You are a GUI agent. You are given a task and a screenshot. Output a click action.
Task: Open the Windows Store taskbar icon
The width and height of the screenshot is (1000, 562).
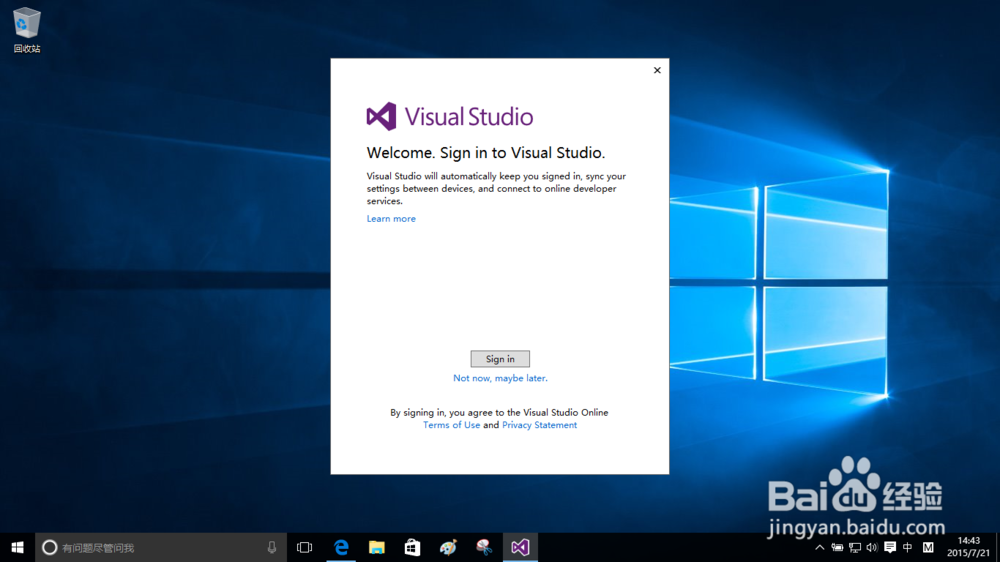pos(413,547)
